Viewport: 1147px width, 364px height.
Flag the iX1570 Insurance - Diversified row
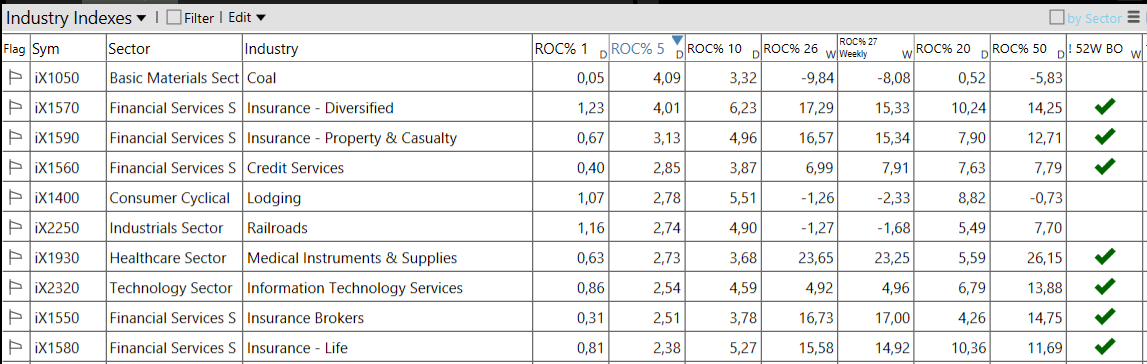(x=15, y=108)
